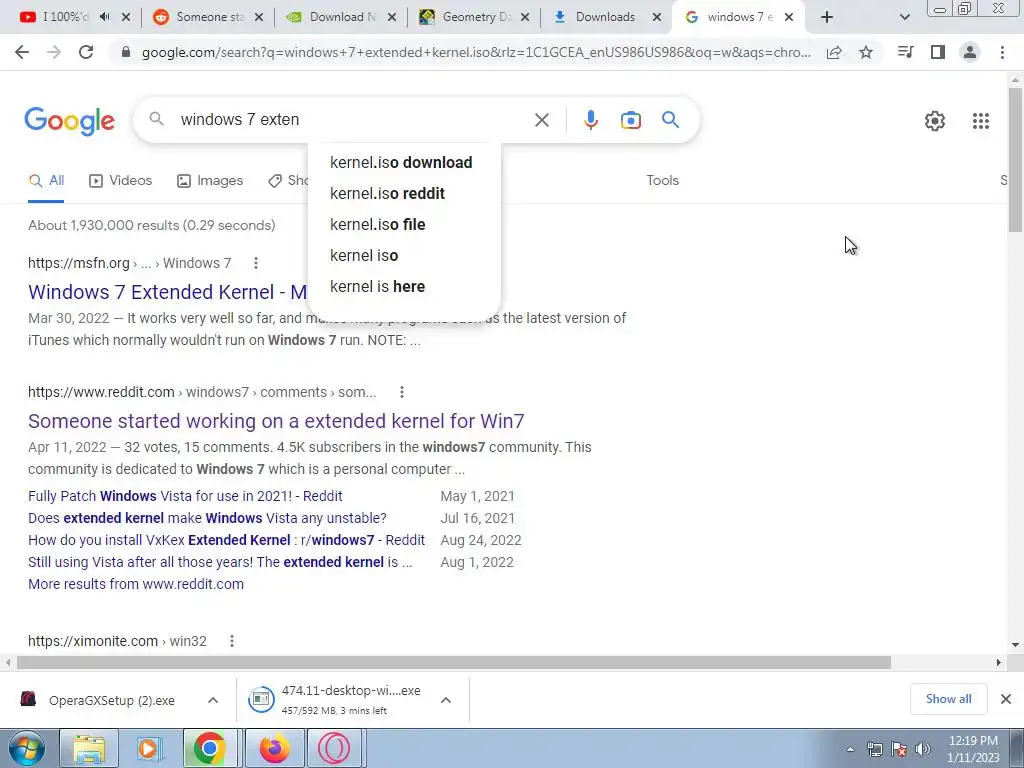Open Google quick settings gear
Screen dimensions: 1024x768
point(935,121)
